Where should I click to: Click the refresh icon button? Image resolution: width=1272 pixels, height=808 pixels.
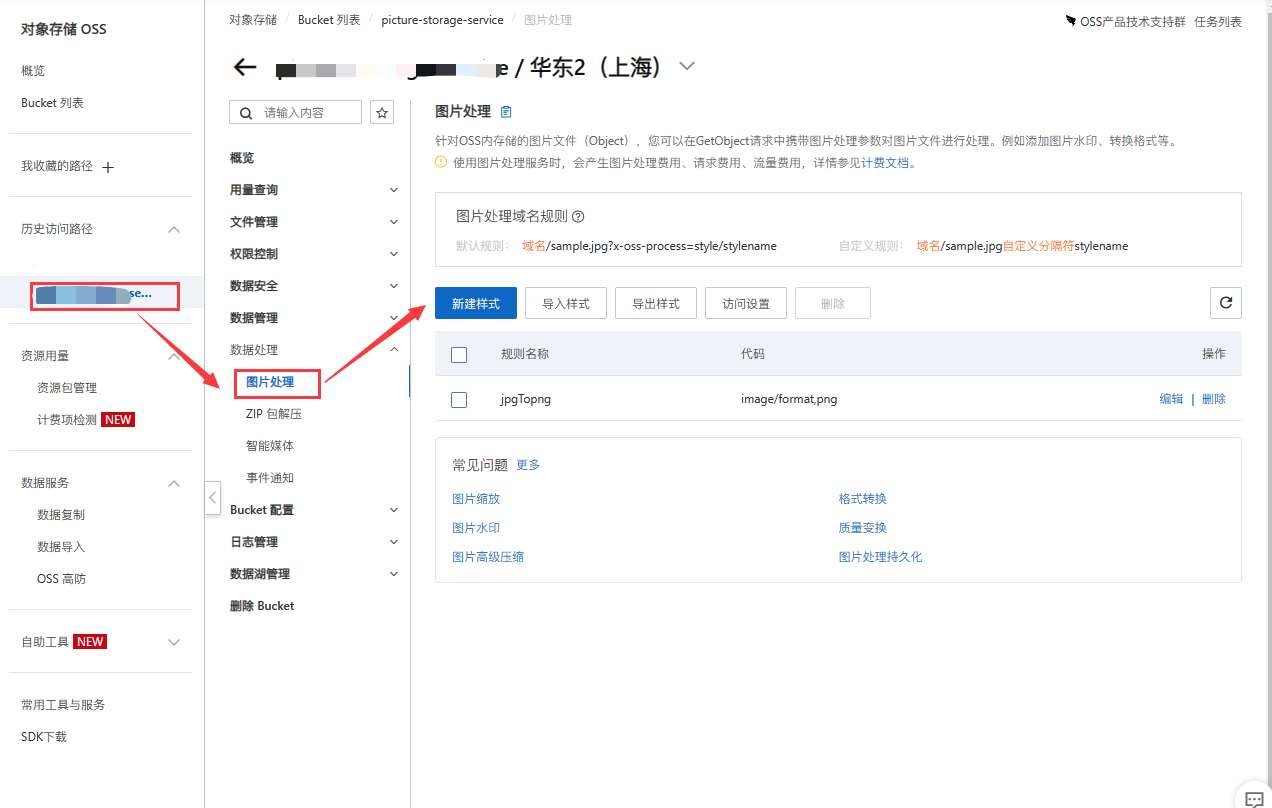point(1225,303)
